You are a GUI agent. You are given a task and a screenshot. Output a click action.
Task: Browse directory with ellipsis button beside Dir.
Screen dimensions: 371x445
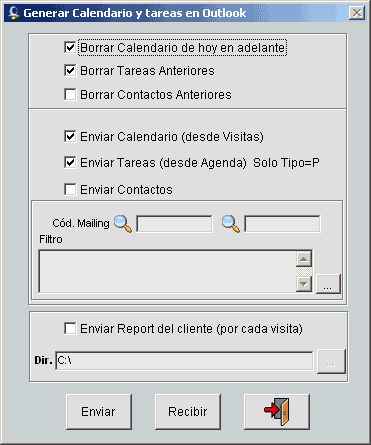[x=331, y=361]
